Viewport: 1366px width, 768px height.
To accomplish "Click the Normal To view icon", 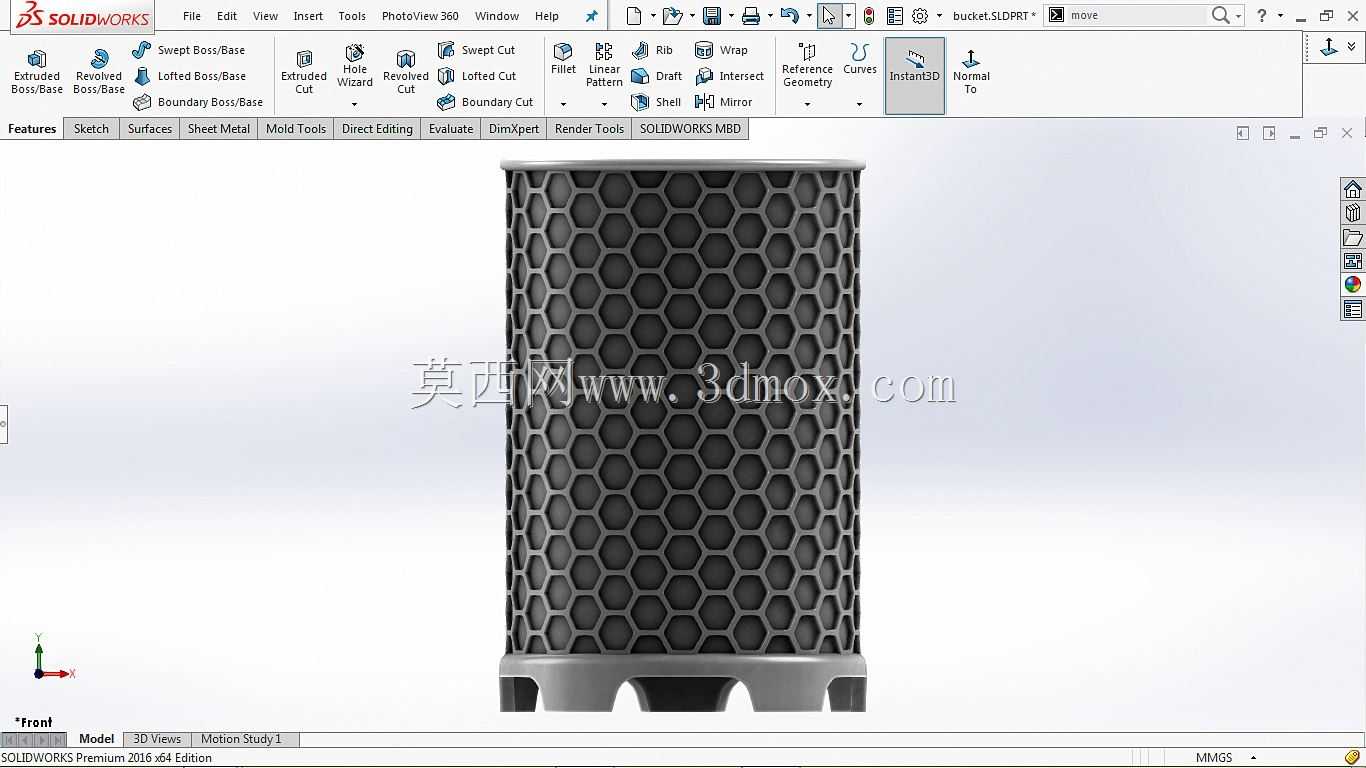I will tap(971, 71).
